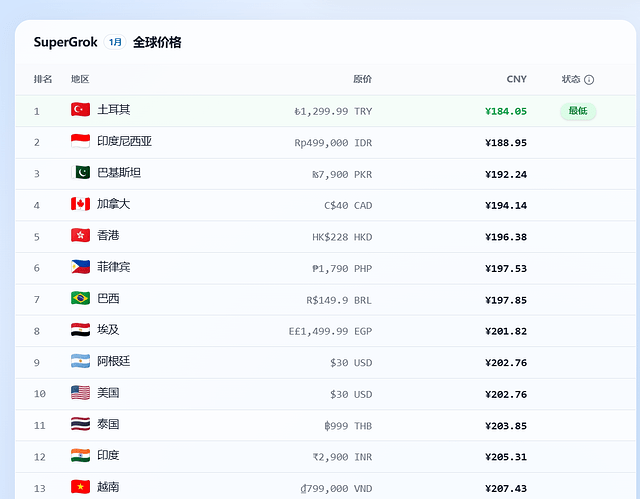Select the 香港 region name
The height and width of the screenshot is (499, 640).
(108, 235)
